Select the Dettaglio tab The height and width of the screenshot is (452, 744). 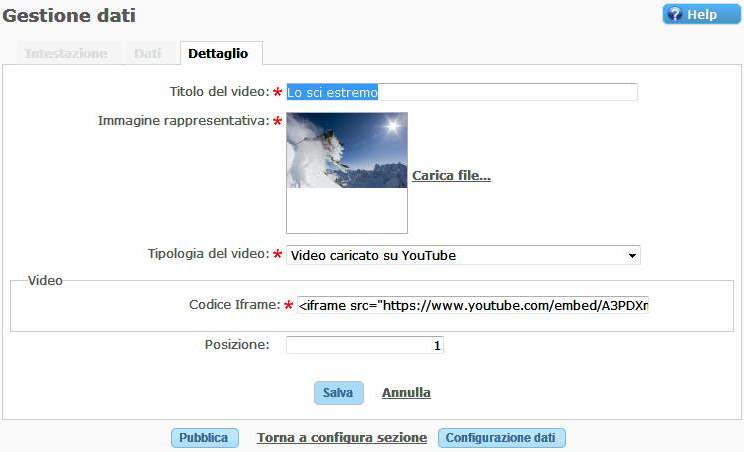[x=218, y=54]
